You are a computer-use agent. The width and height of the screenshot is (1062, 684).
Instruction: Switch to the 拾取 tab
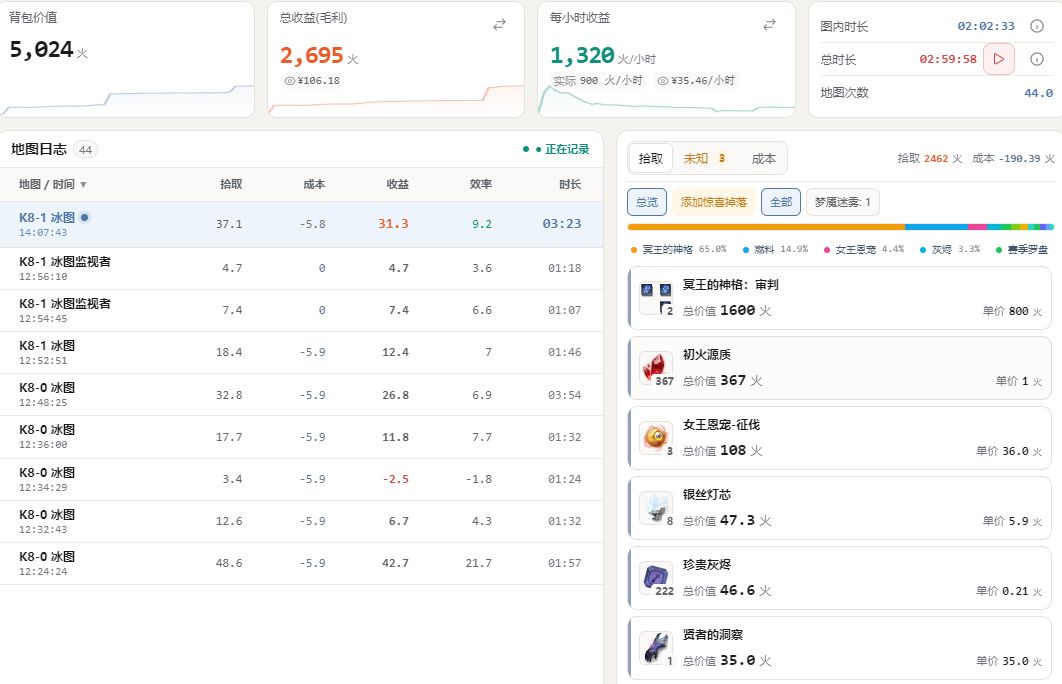point(650,158)
